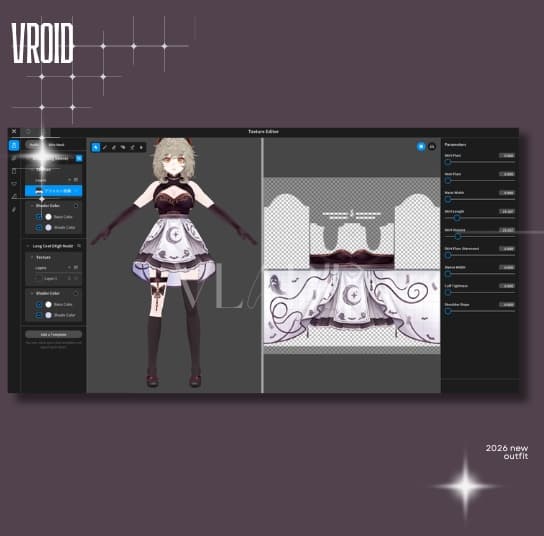This screenshot has width=544, height=536.
Task: Click the dark round button above the UV canvas
Action: tap(432, 147)
